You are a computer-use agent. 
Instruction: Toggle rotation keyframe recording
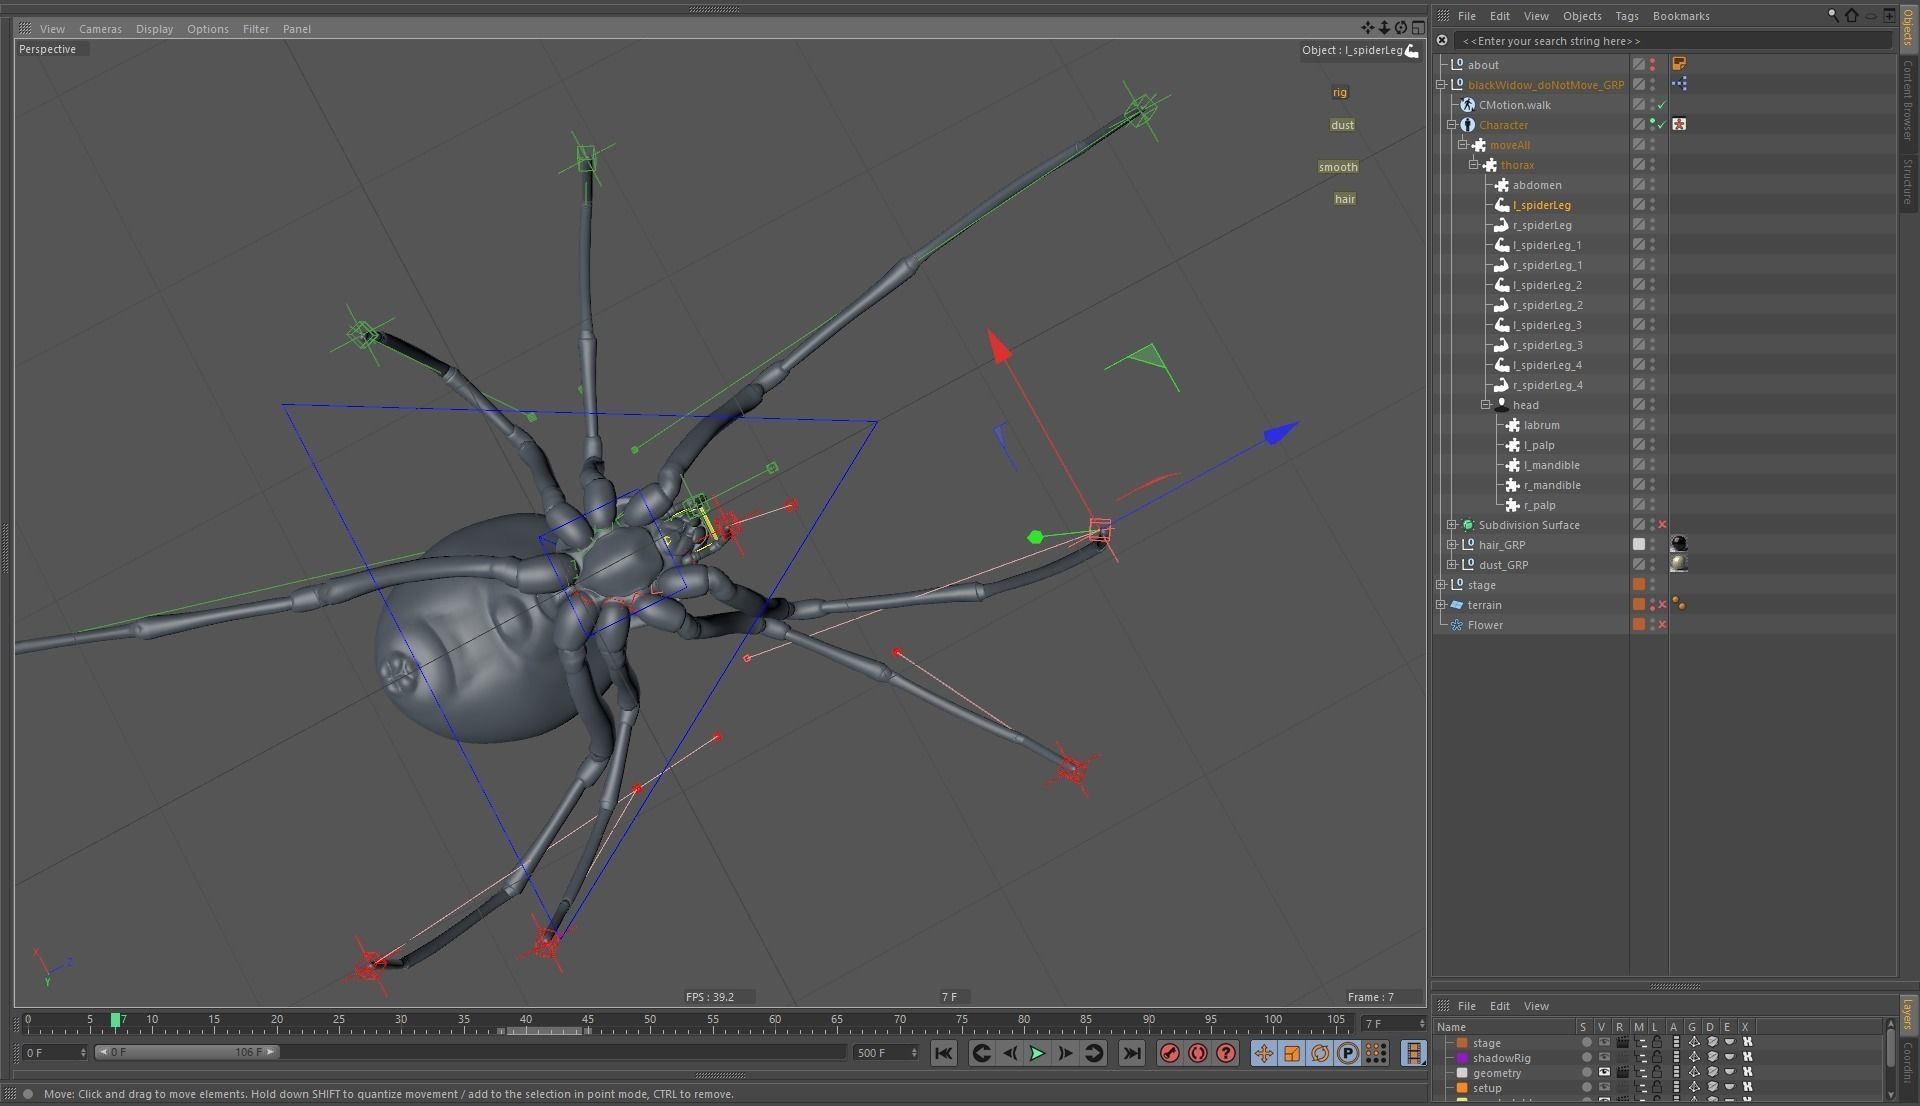(x=1320, y=1053)
